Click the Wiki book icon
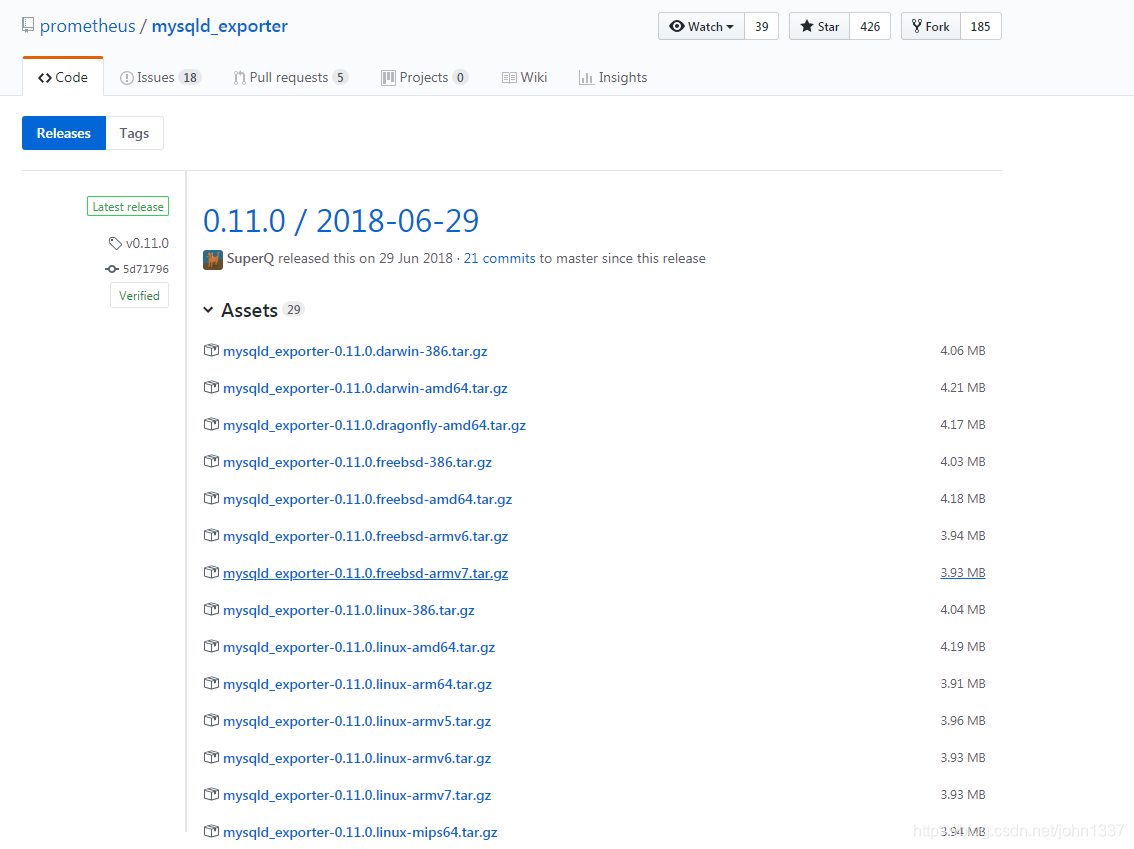Viewport: 1134px width, 849px height. pos(509,77)
